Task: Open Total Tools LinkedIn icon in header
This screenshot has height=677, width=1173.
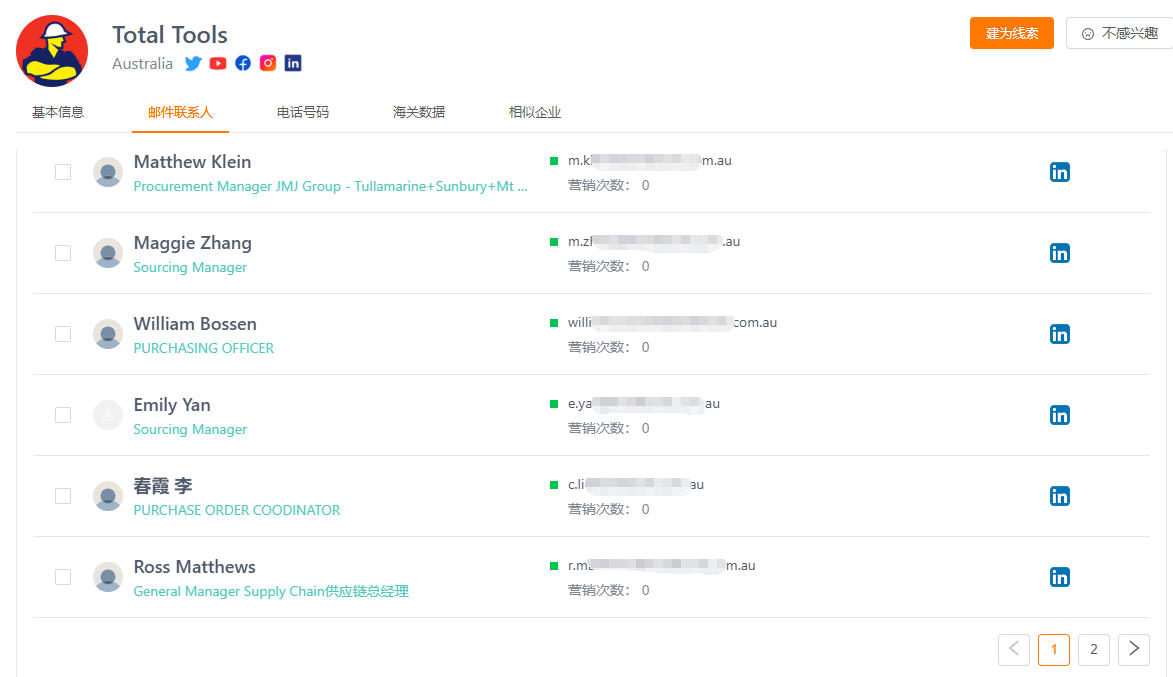Action: coord(293,63)
